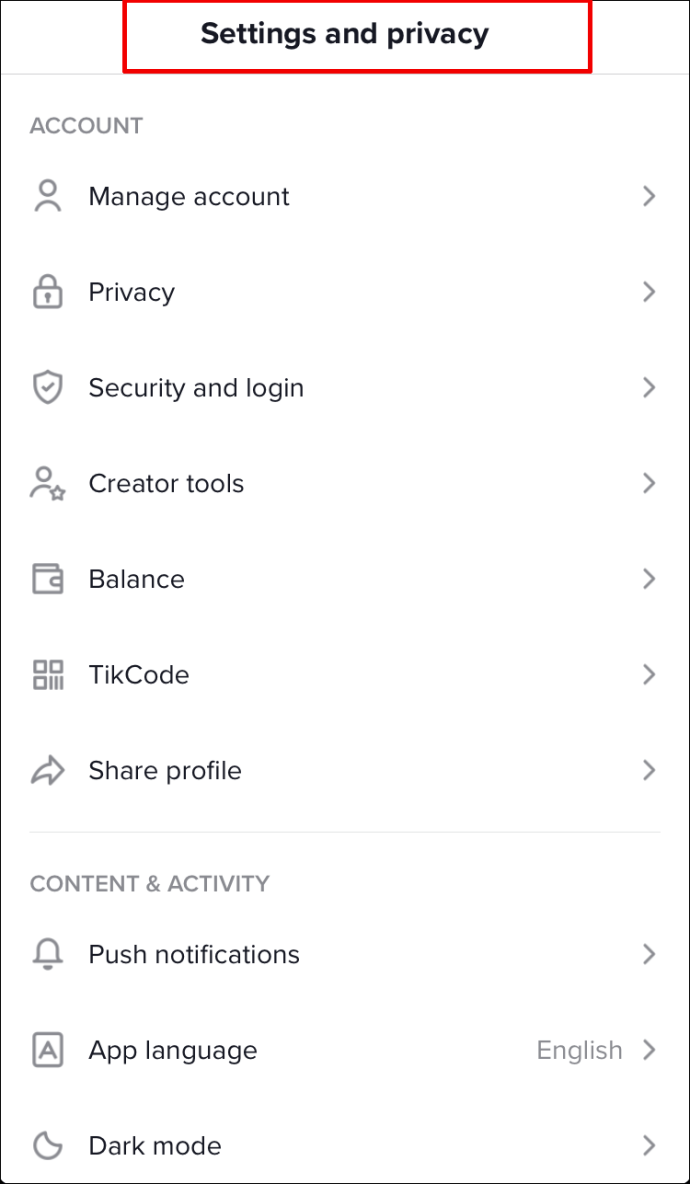Tap the Settings and privacy header
Screen dimensions: 690x1184
(345, 34)
